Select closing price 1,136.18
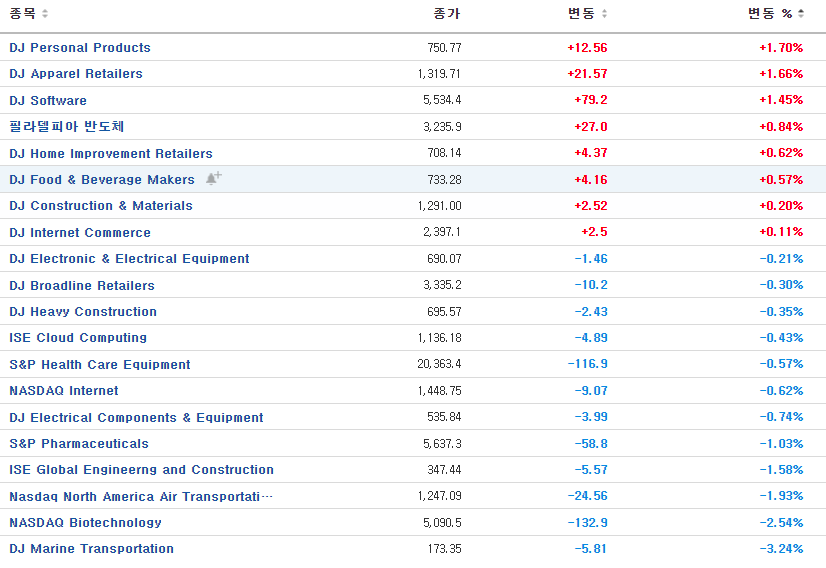The image size is (826, 568). [x=439, y=338]
